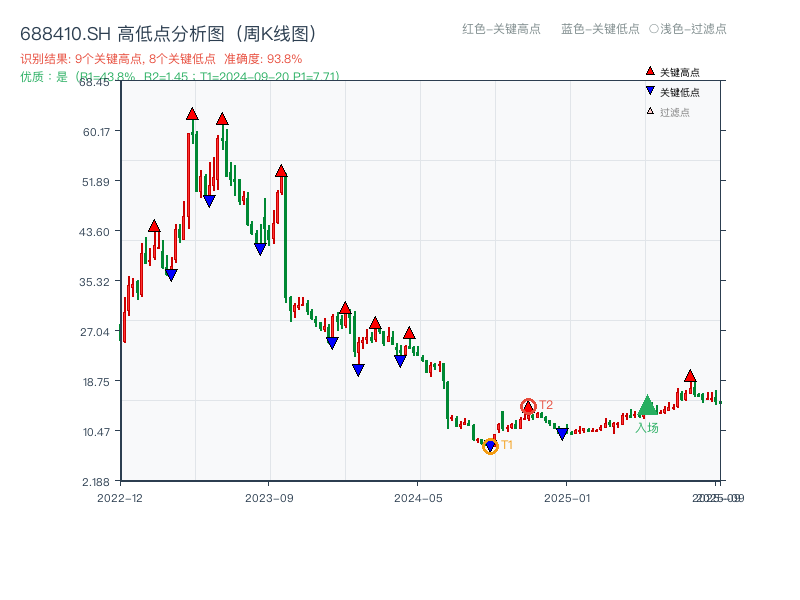Select the circled T1 low-point marker

point(492,446)
